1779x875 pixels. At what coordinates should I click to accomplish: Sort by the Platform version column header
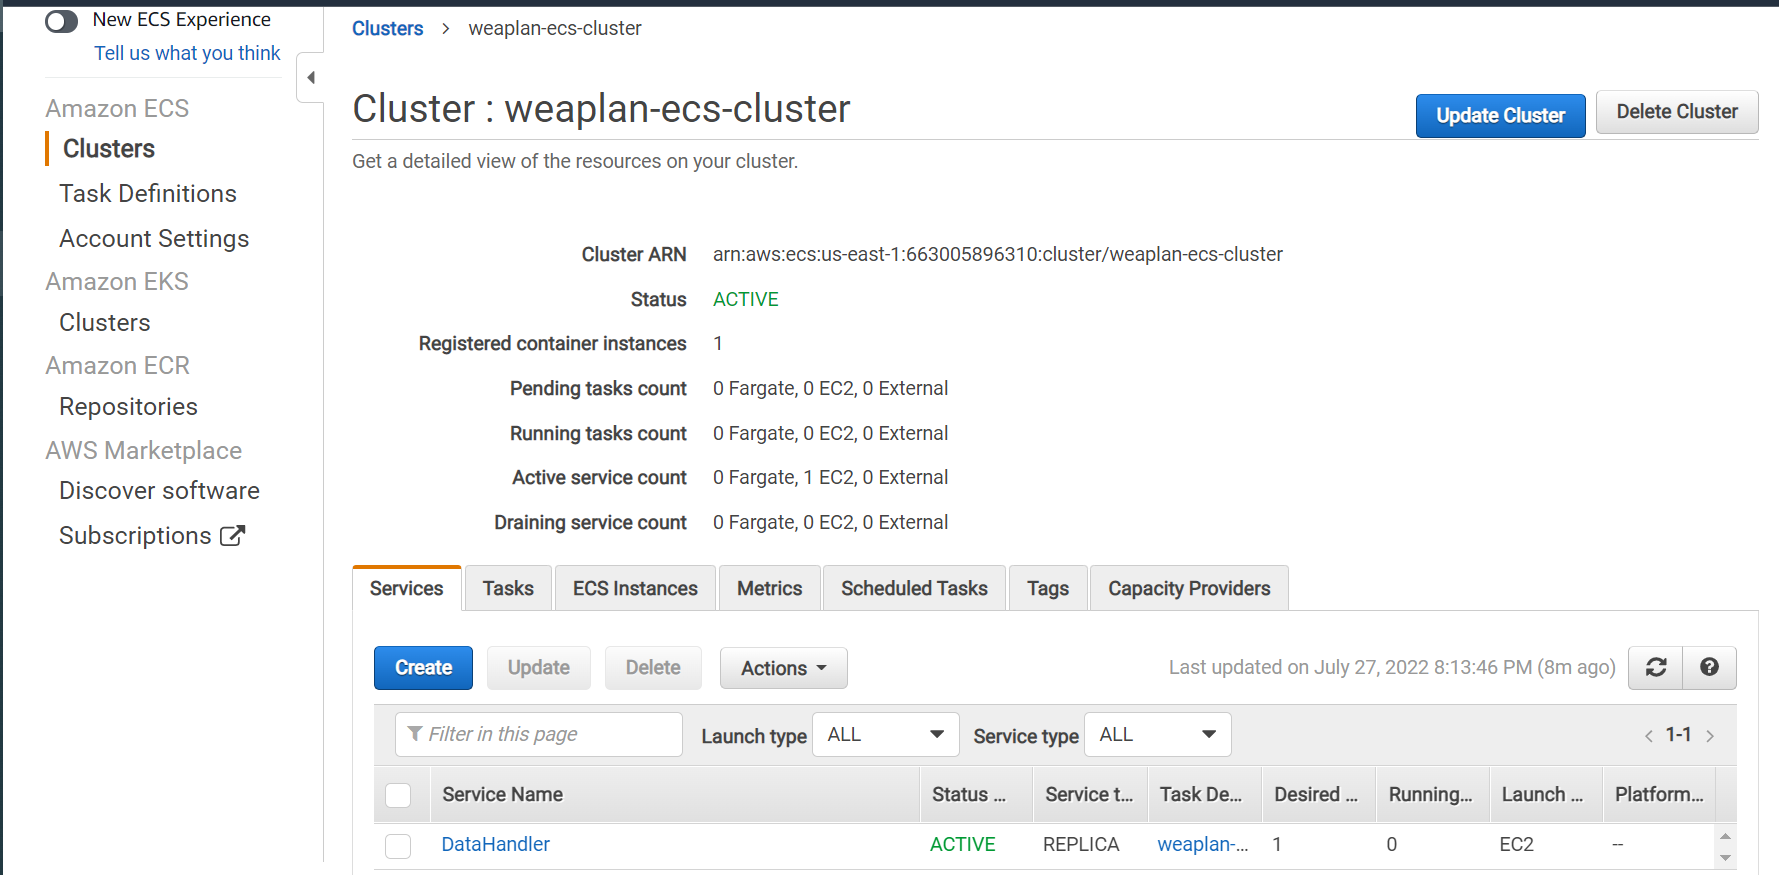pos(1659,794)
